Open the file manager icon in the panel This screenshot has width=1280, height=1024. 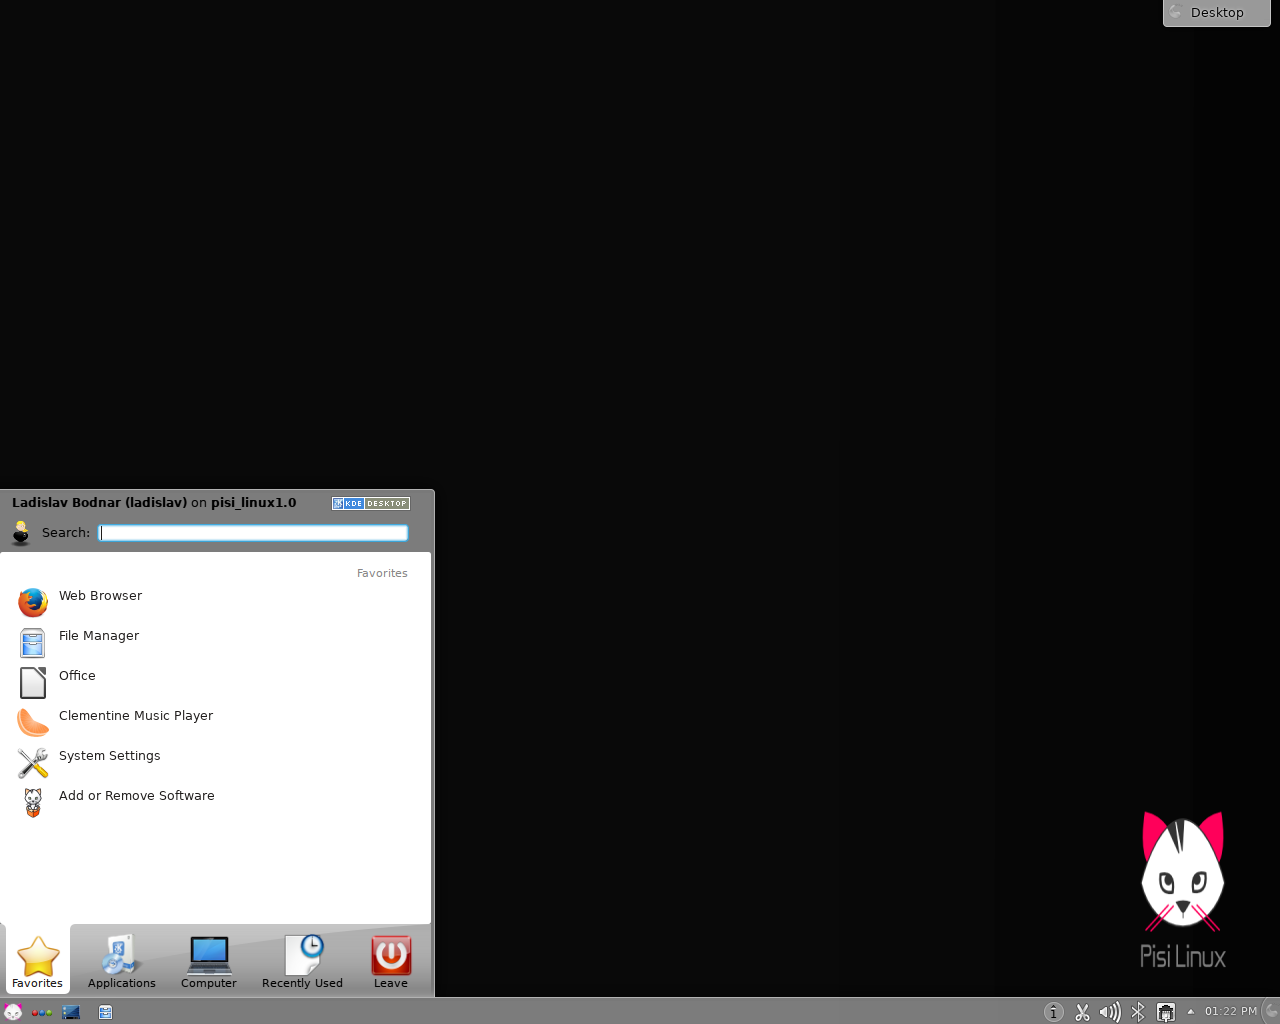[x=105, y=1012]
